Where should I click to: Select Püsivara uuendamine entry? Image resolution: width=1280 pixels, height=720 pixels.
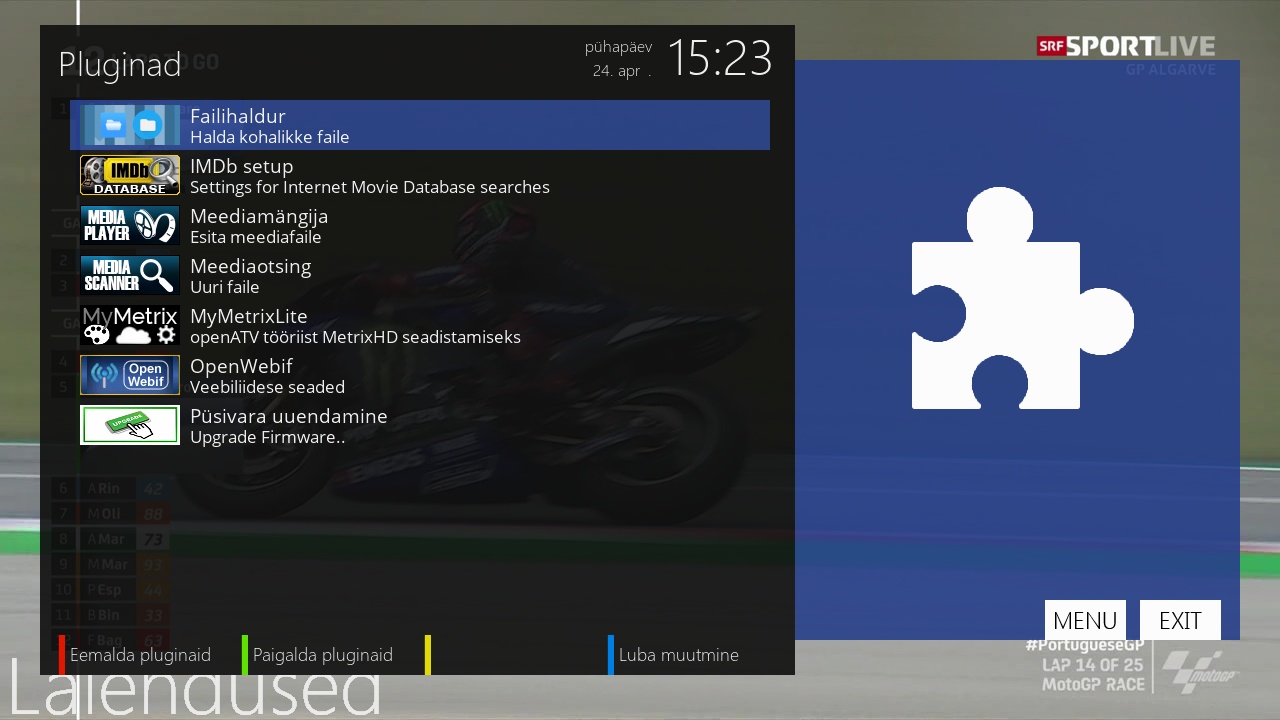(x=420, y=425)
